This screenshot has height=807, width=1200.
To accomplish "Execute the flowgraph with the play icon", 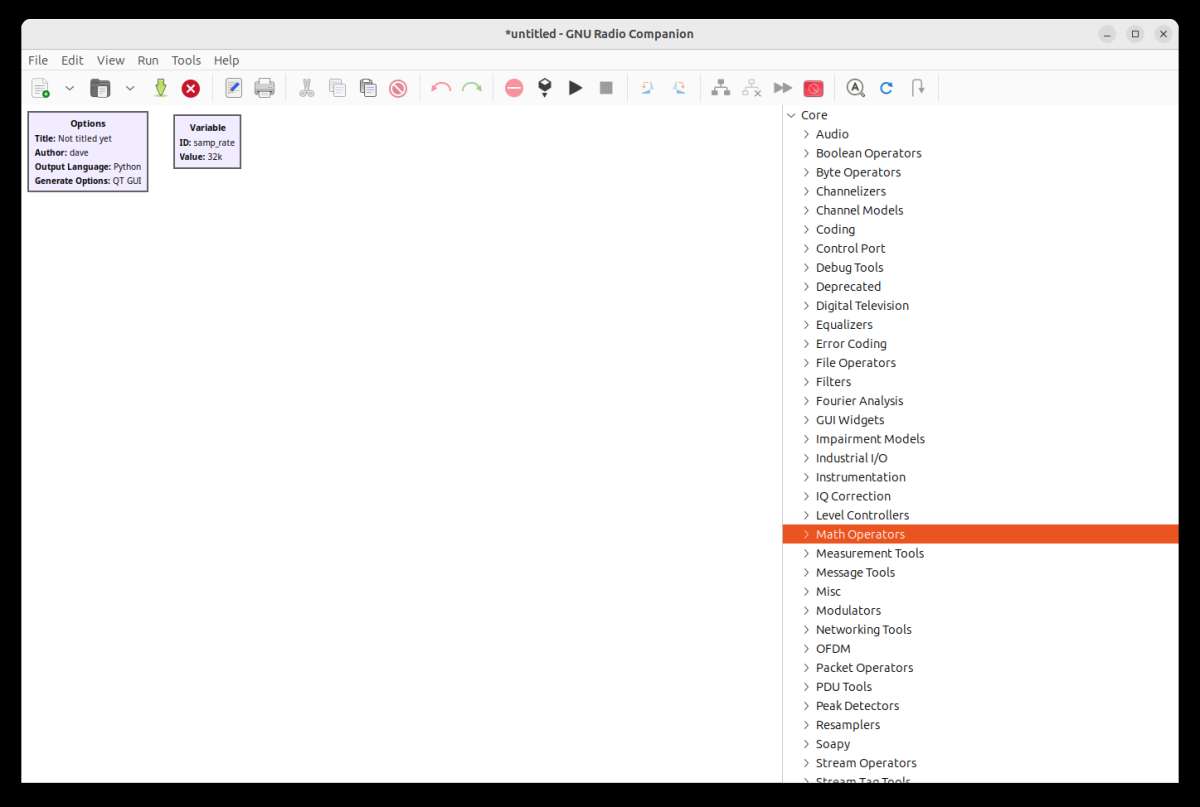I will coord(575,88).
